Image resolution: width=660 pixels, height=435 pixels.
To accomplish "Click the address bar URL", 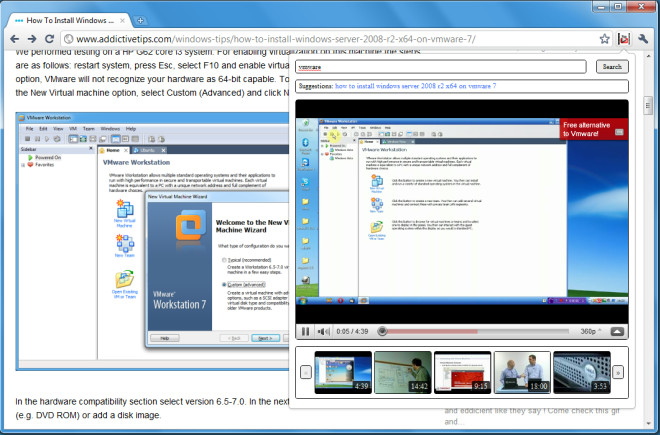I will pyautogui.click(x=276, y=39).
